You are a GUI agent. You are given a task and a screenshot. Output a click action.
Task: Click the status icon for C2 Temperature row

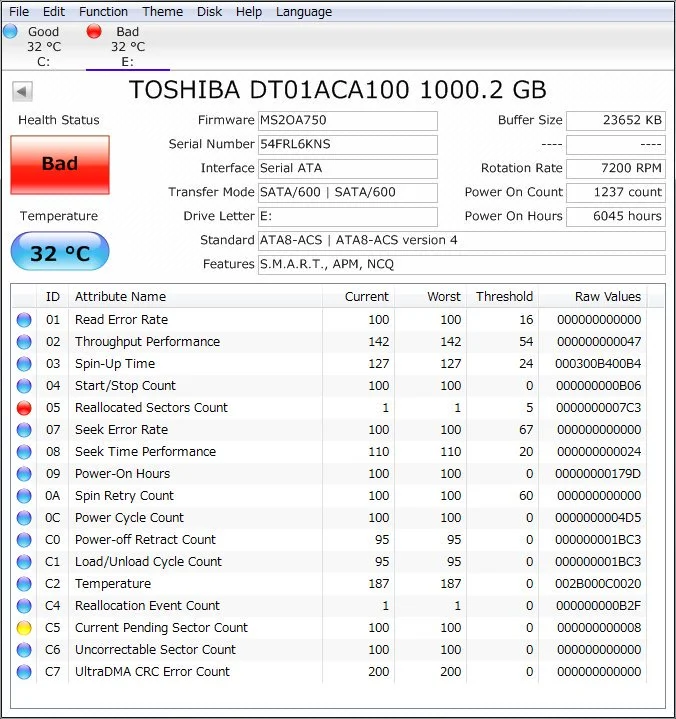24,584
